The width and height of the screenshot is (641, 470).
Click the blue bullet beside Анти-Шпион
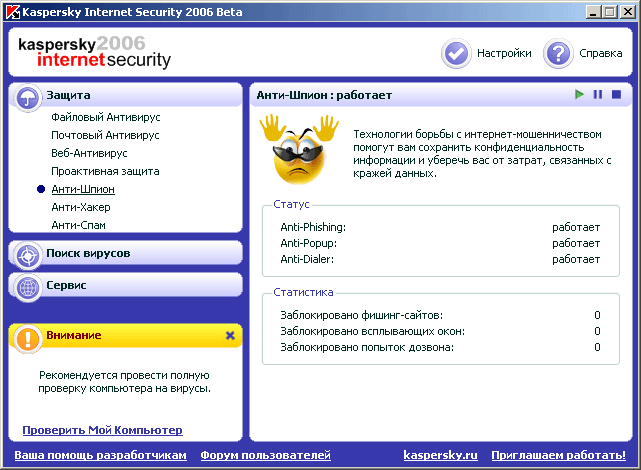click(40, 189)
